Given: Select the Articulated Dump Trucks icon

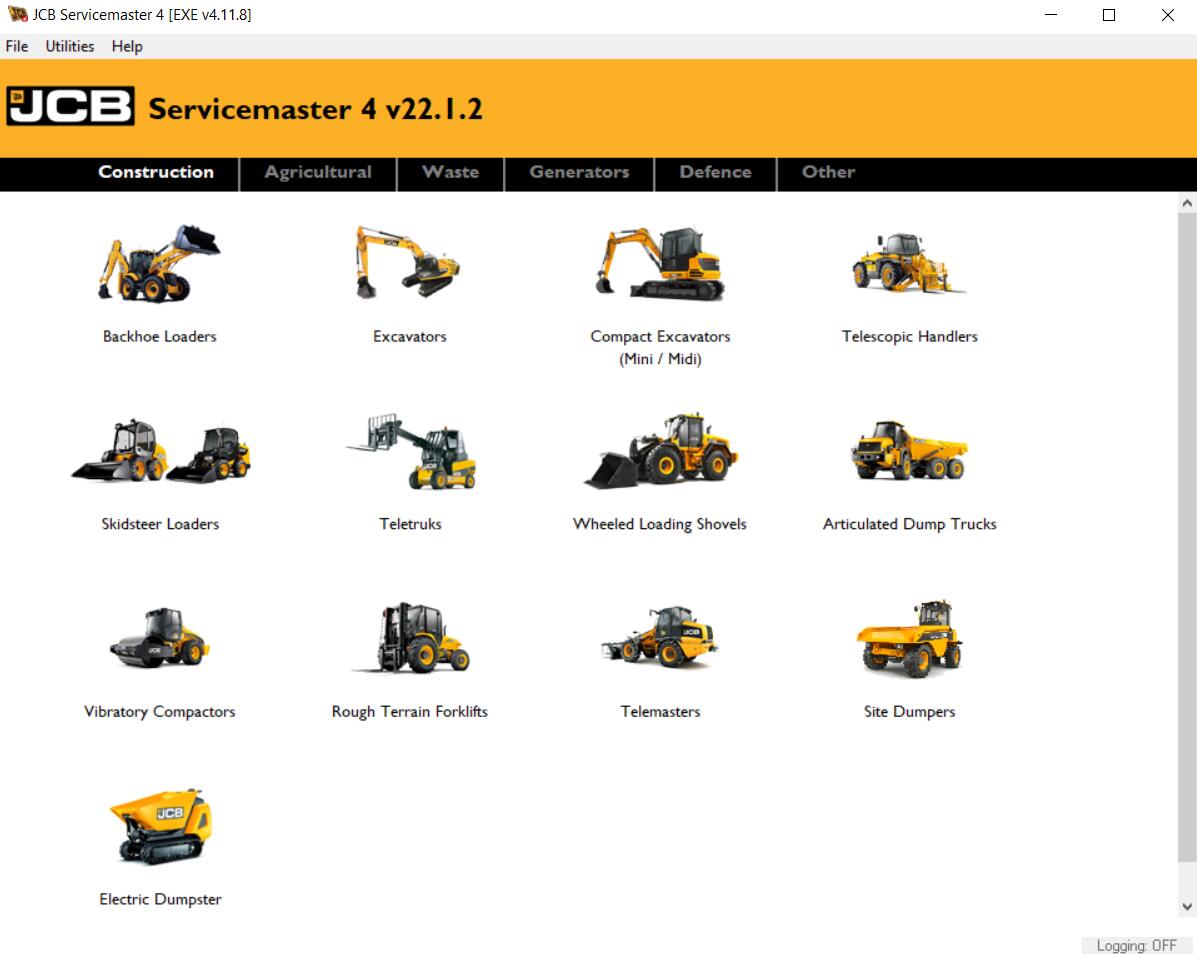Looking at the screenshot, I should pyautogui.click(x=909, y=452).
